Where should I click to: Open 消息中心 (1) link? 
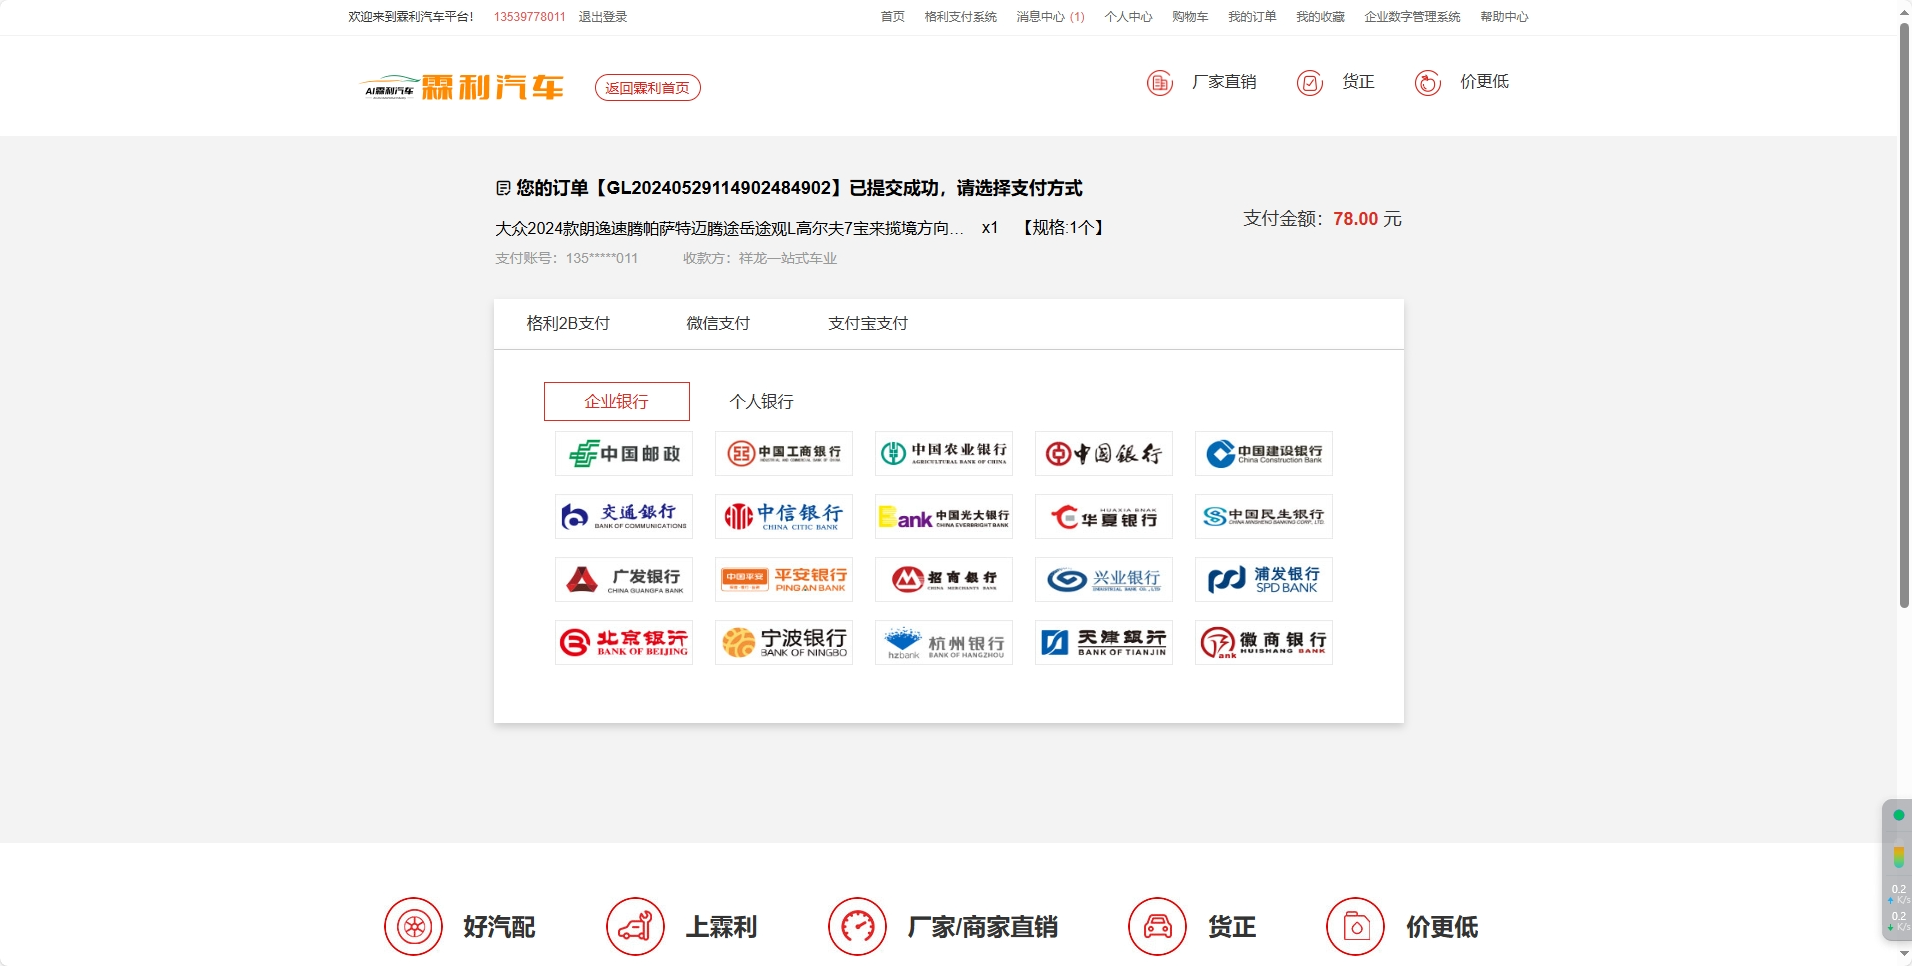click(x=1051, y=17)
